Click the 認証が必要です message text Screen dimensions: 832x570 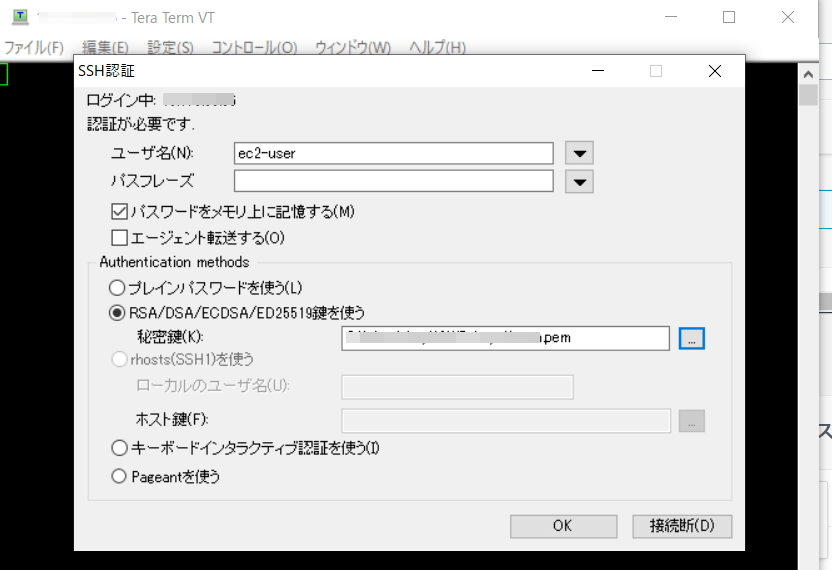[141, 125]
